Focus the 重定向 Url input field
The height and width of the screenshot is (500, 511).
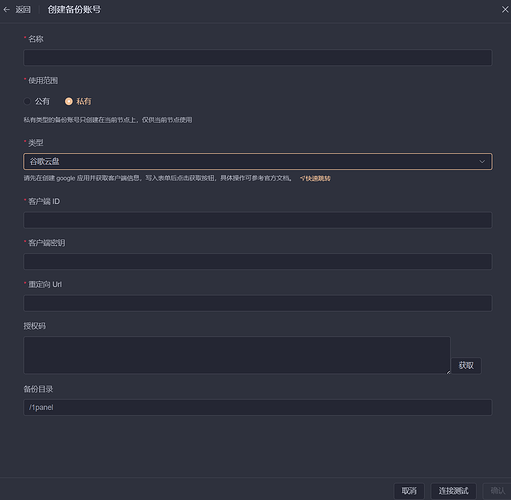[x=258, y=303]
